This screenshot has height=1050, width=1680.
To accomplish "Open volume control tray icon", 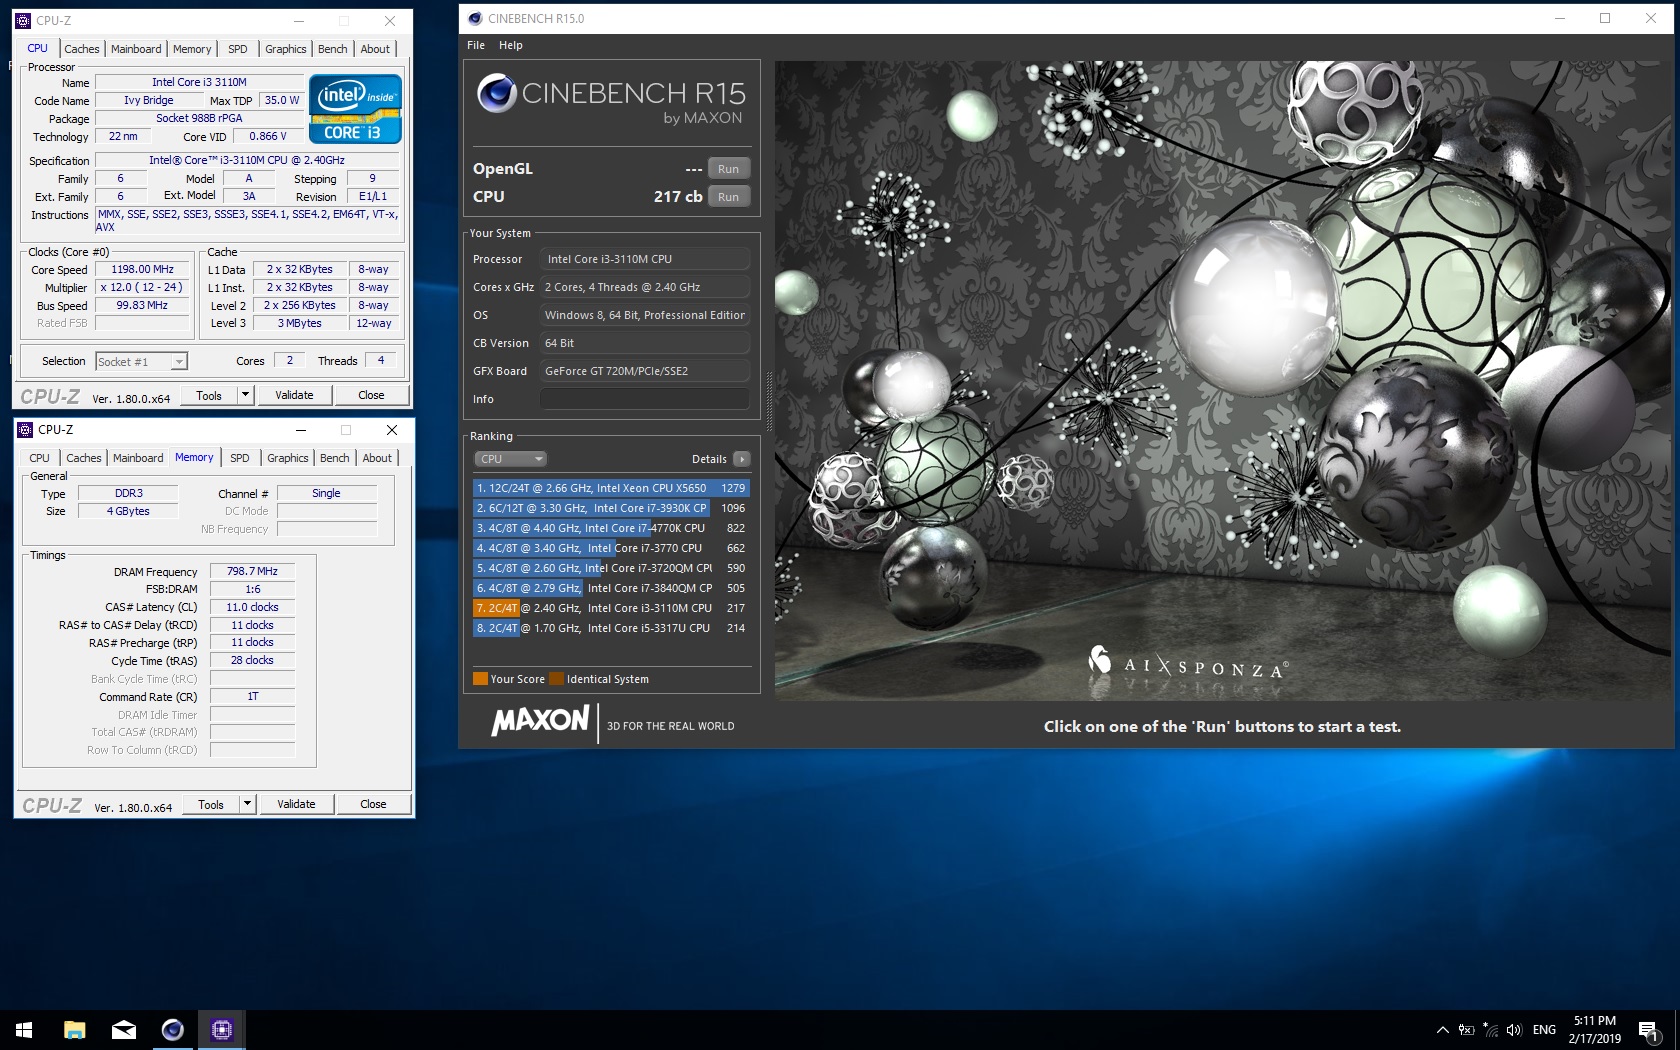I will click(x=1514, y=1030).
